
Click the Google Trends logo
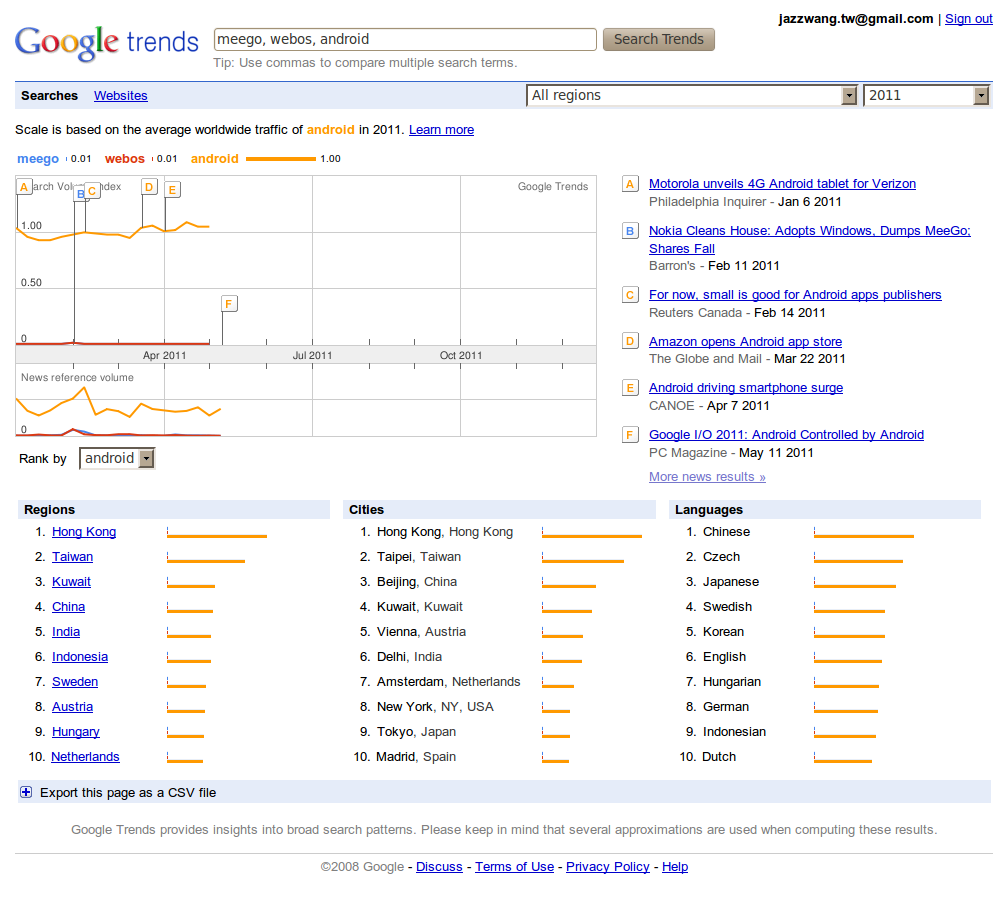coord(107,42)
